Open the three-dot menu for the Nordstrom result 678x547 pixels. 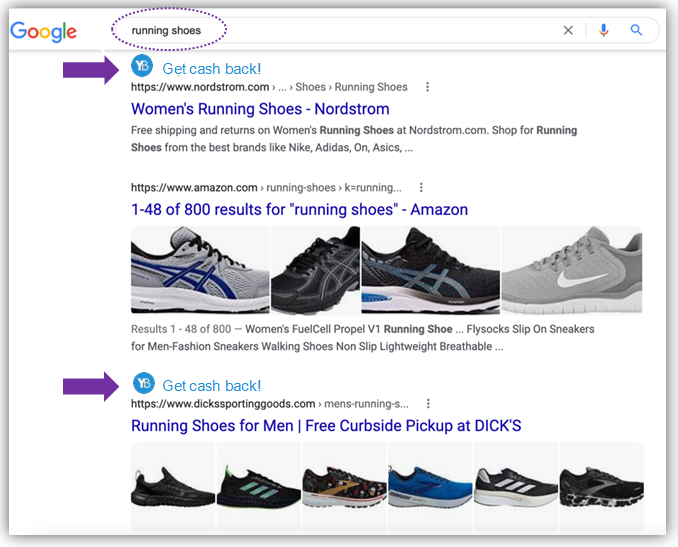tap(427, 87)
